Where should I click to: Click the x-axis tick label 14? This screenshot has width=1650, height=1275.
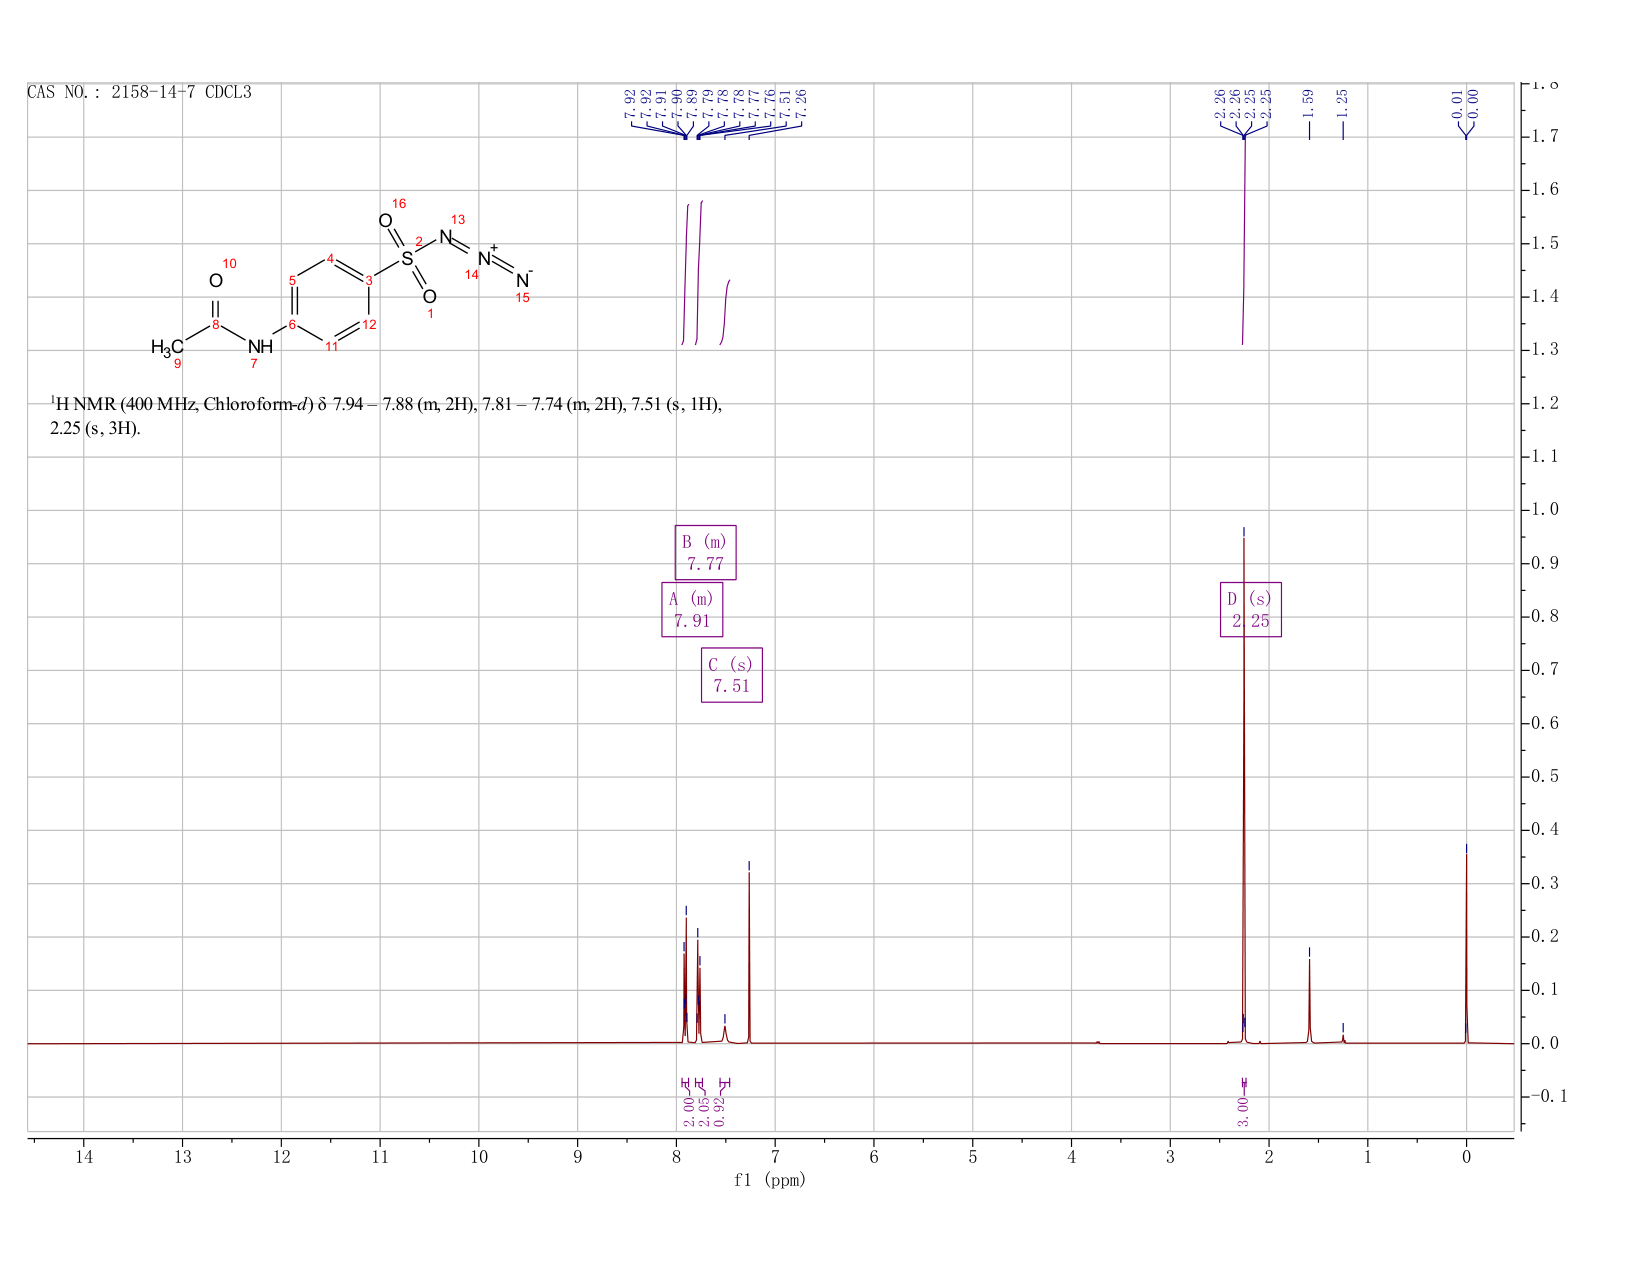83,1157
